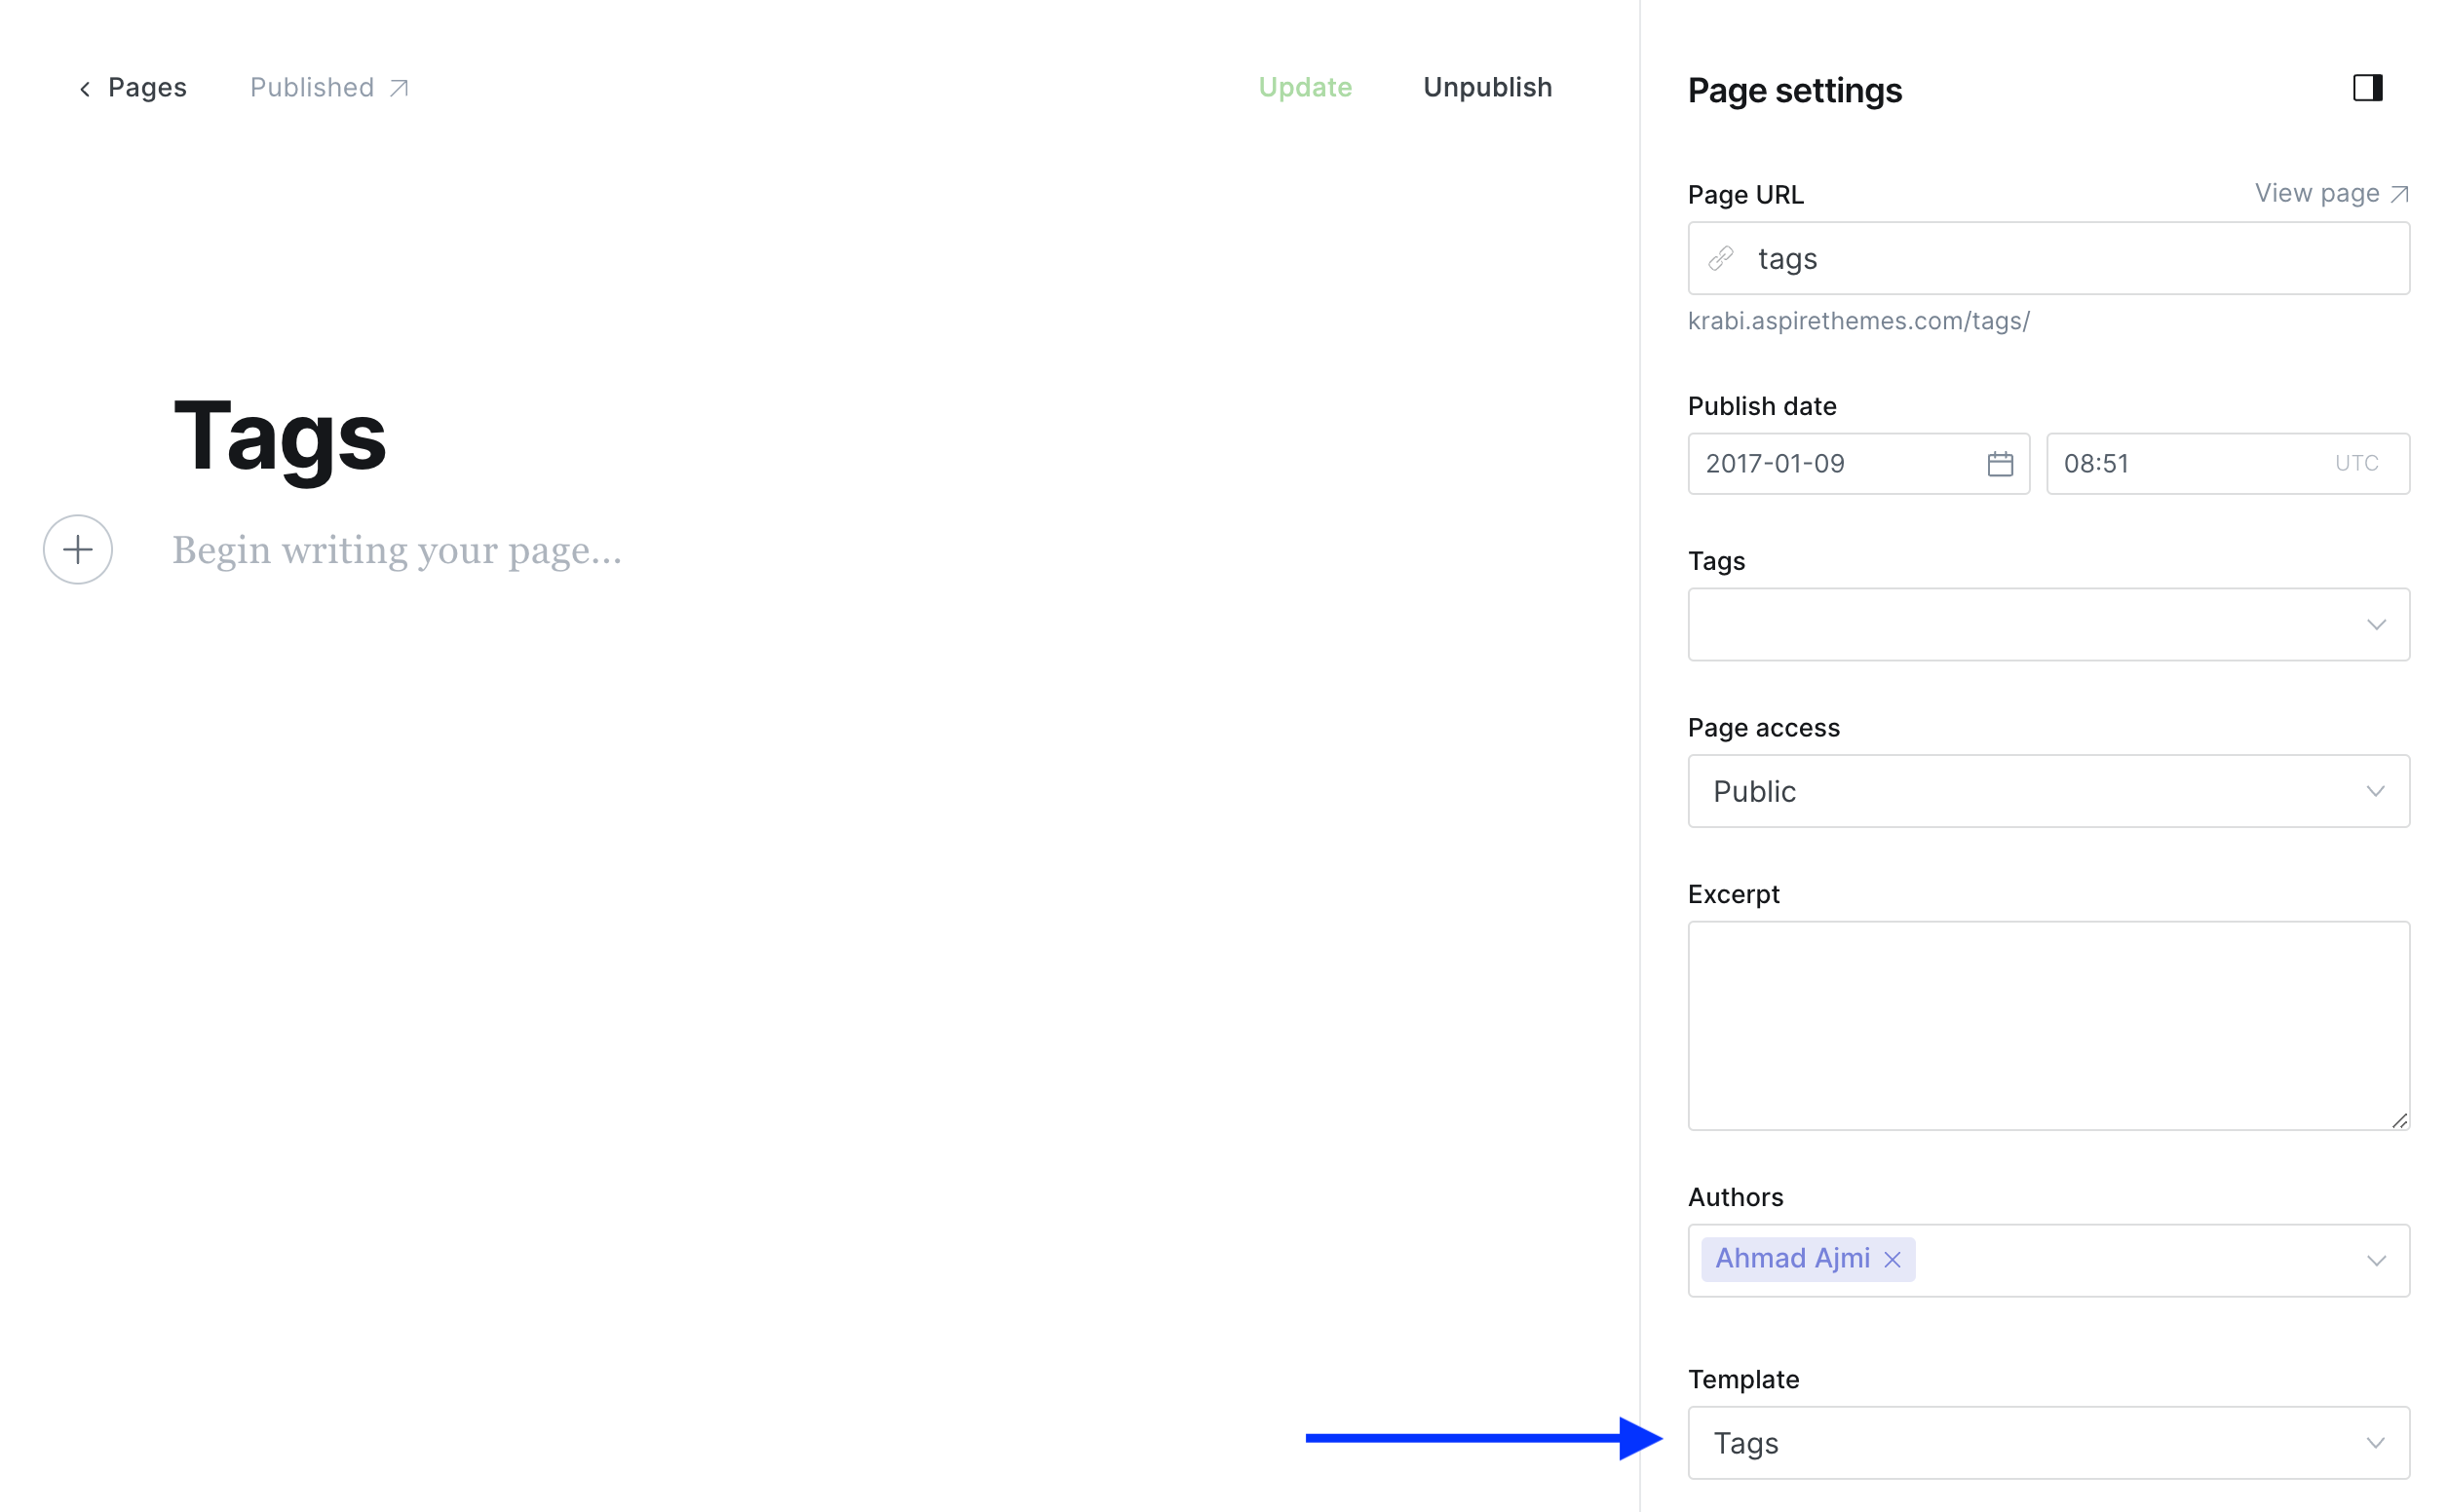Click the collapse panel icon top right
2448x1512 pixels.
(x=2367, y=86)
